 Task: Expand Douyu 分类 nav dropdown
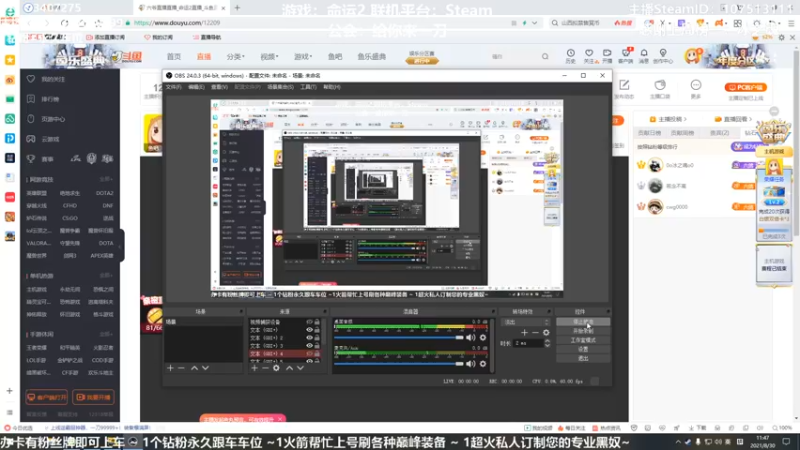(x=236, y=57)
